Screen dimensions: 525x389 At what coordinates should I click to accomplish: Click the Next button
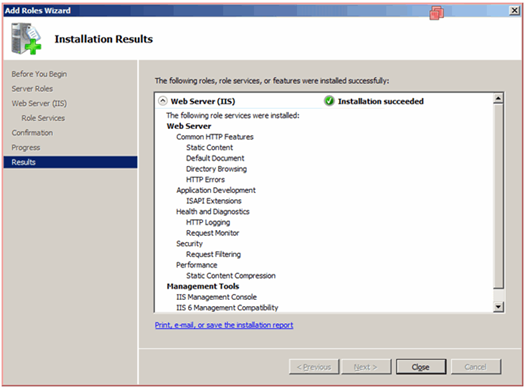(366, 367)
